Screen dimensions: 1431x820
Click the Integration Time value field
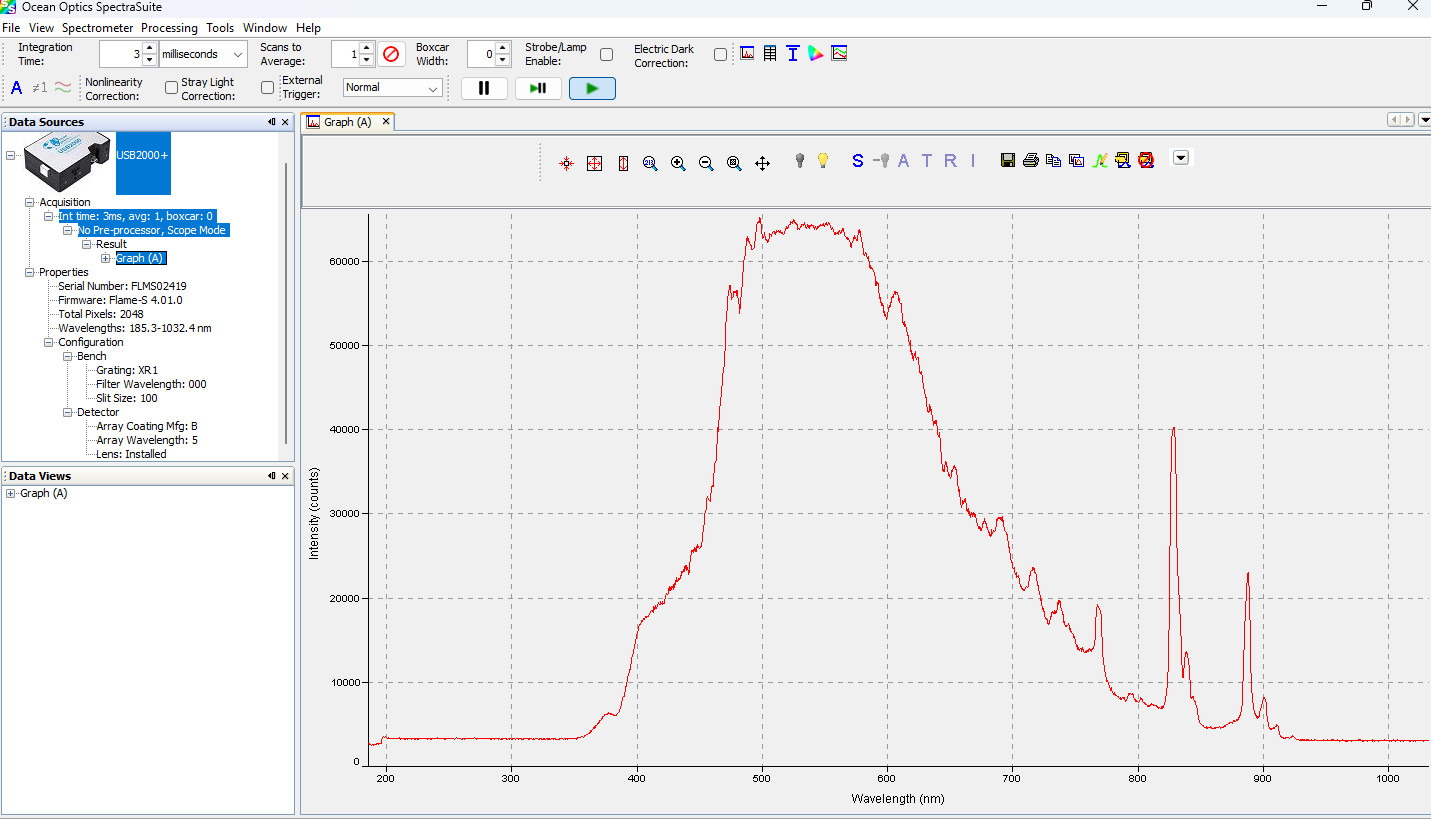[x=120, y=54]
